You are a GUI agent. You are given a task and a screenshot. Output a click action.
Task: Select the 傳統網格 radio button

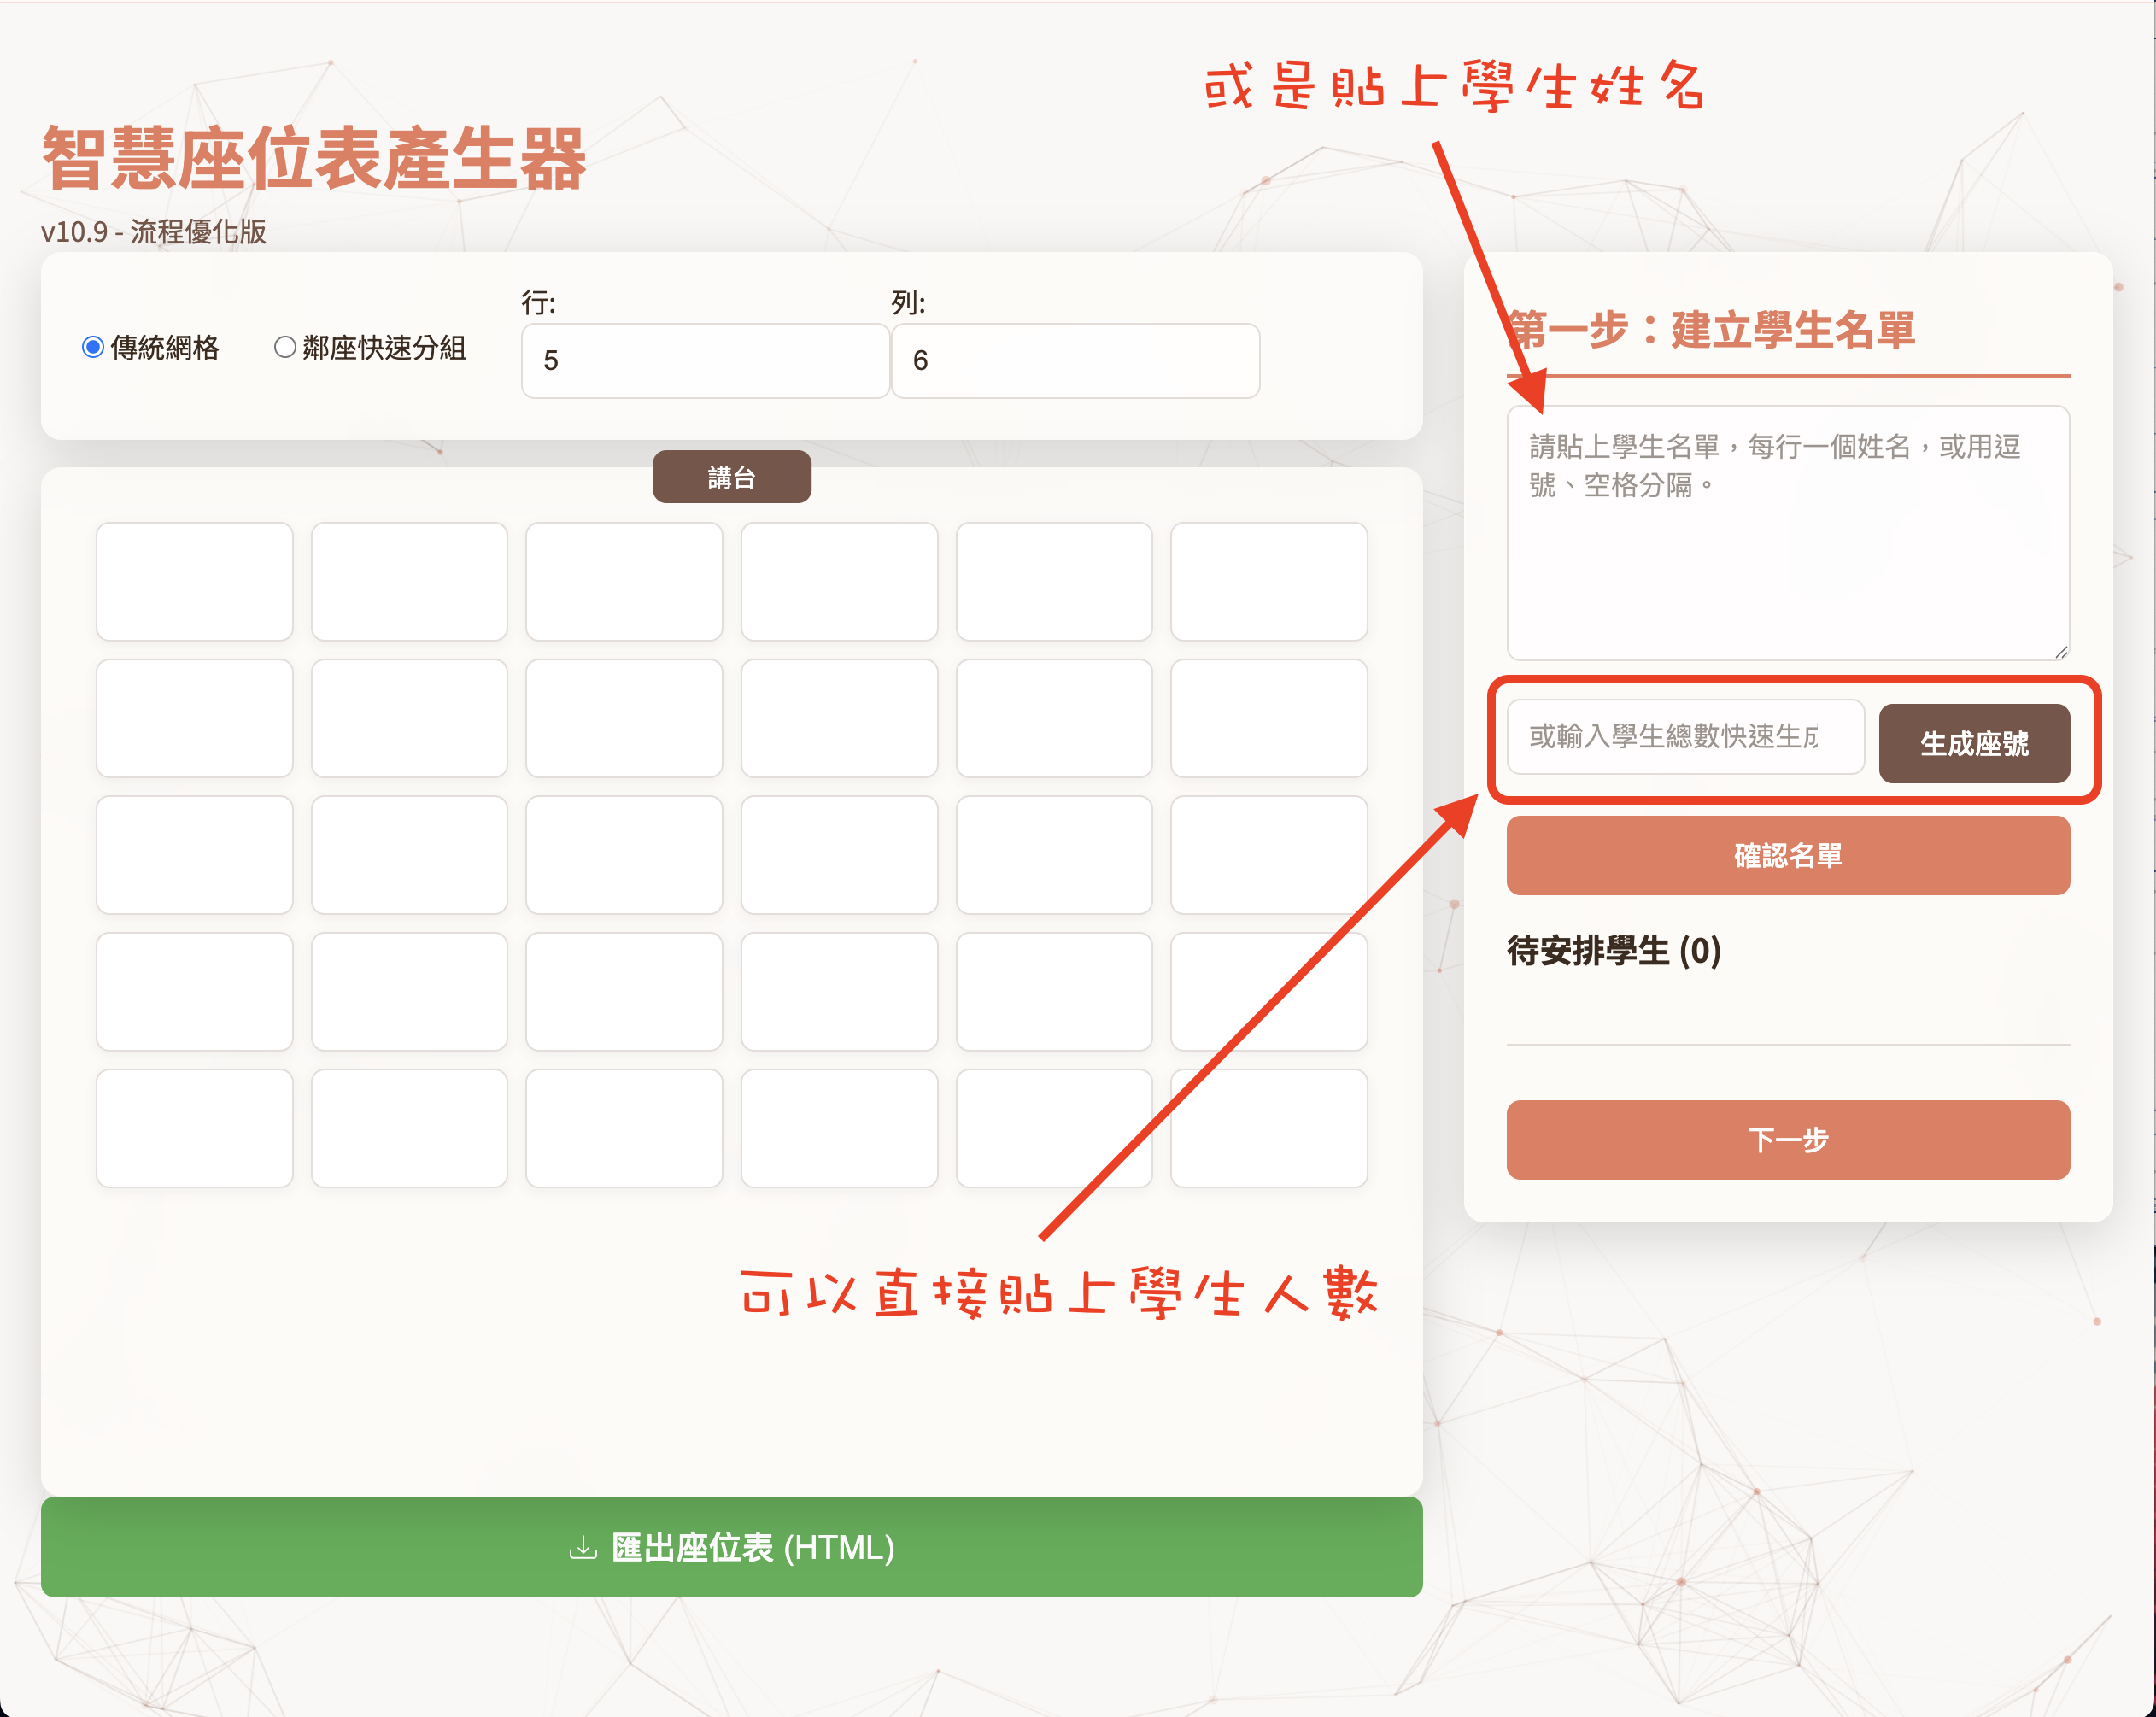tap(93, 346)
